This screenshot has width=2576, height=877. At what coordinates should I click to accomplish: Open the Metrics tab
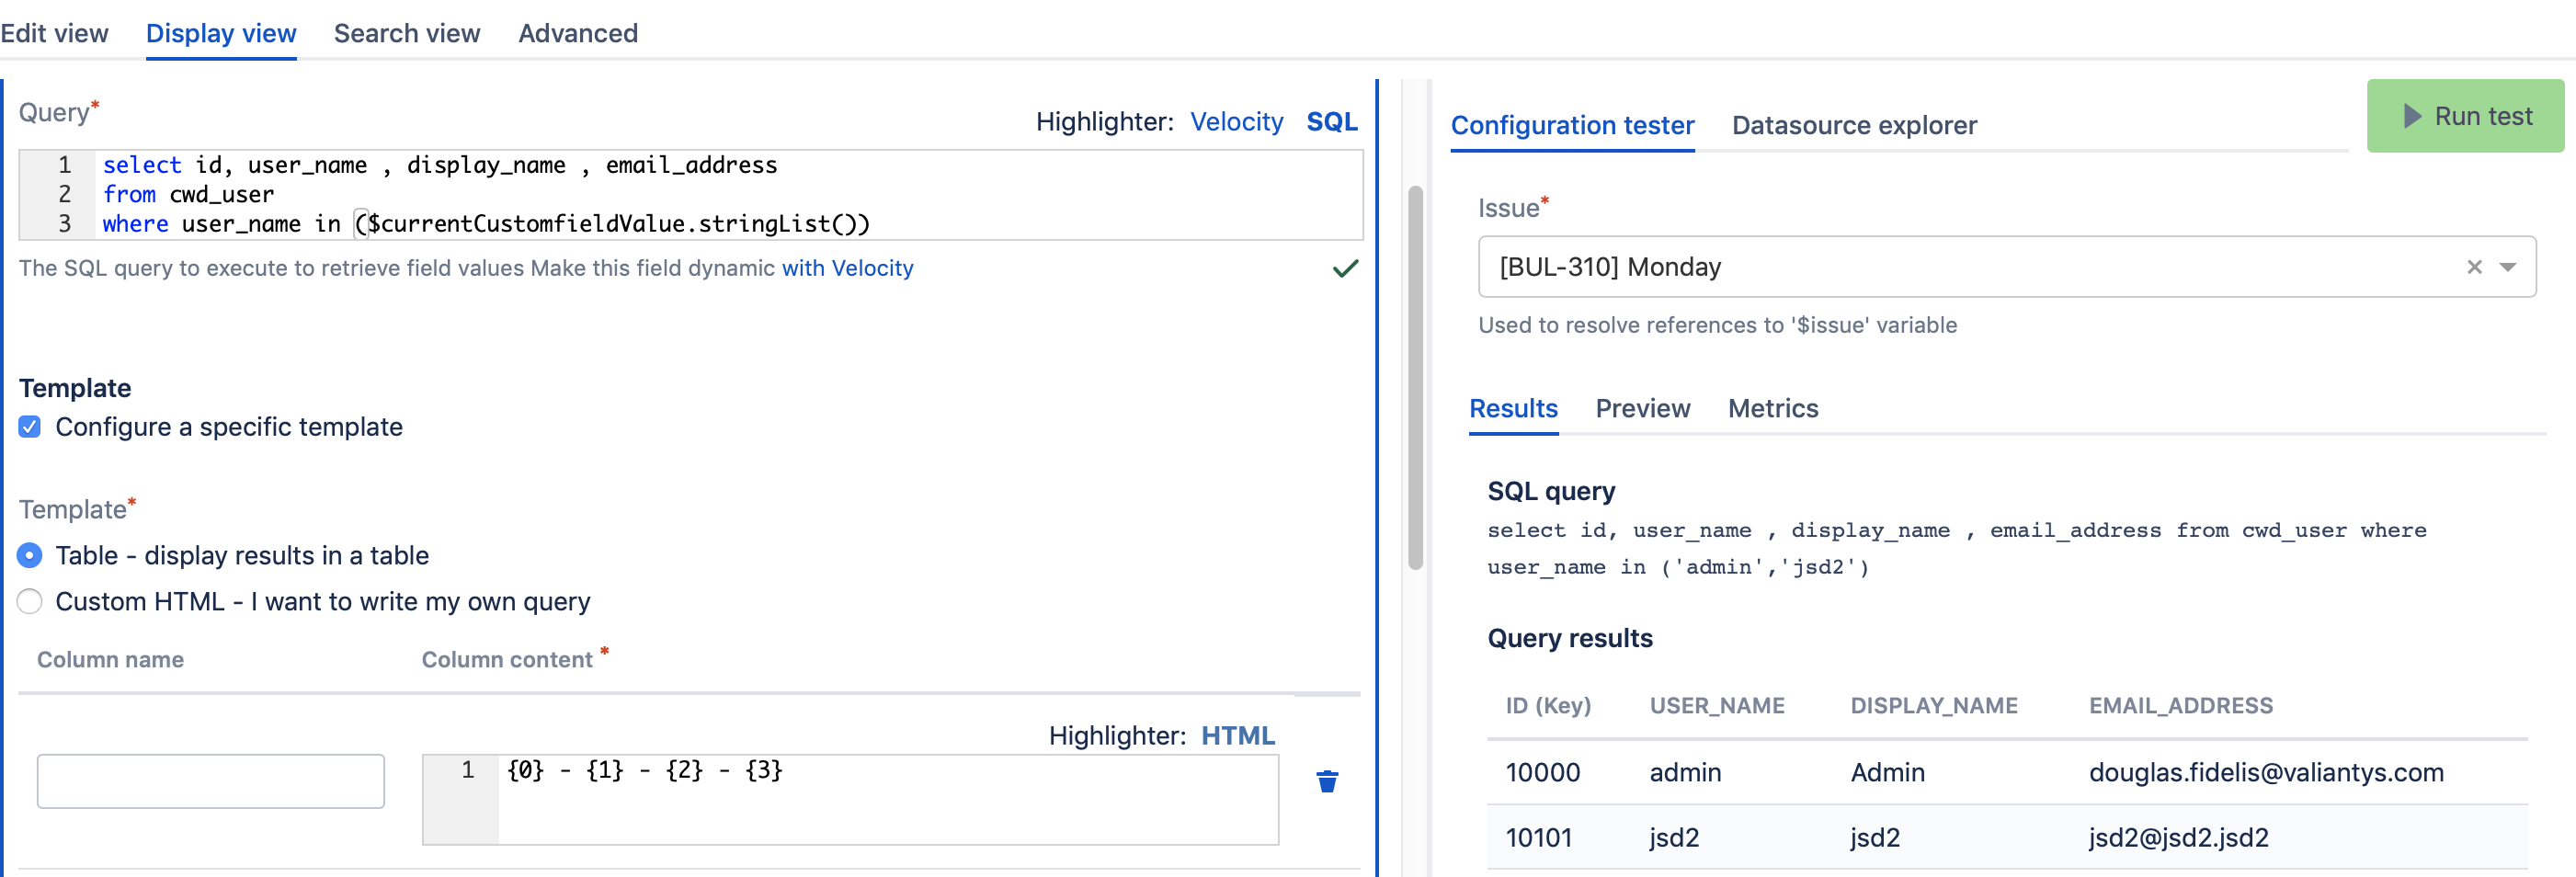(1772, 408)
